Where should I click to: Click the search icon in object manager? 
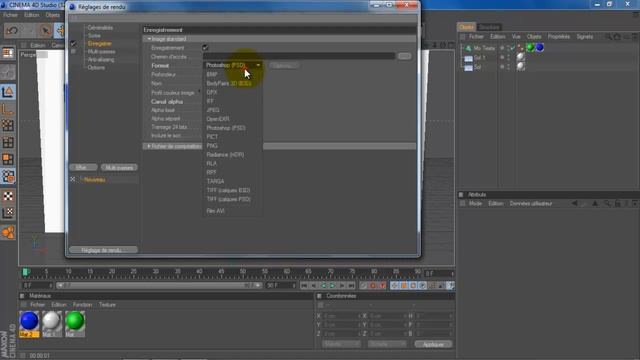coord(609,37)
